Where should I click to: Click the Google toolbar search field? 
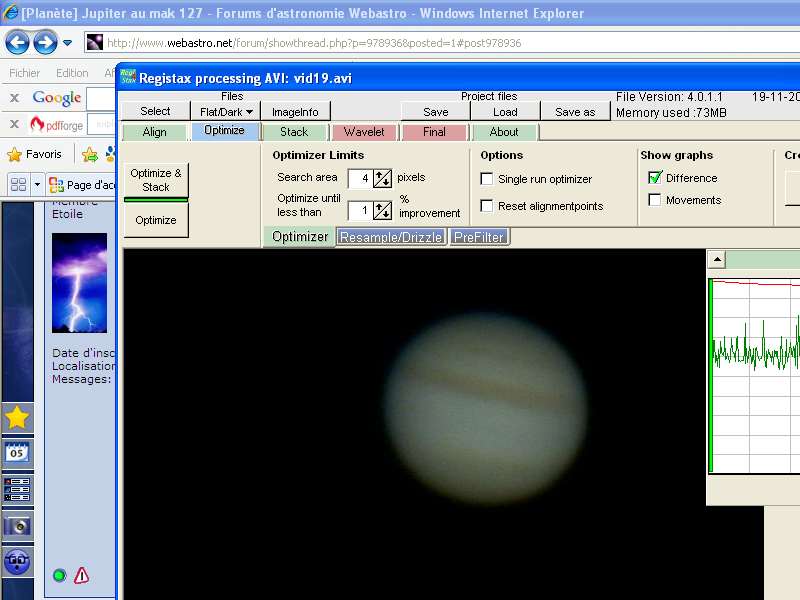pos(101,98)
